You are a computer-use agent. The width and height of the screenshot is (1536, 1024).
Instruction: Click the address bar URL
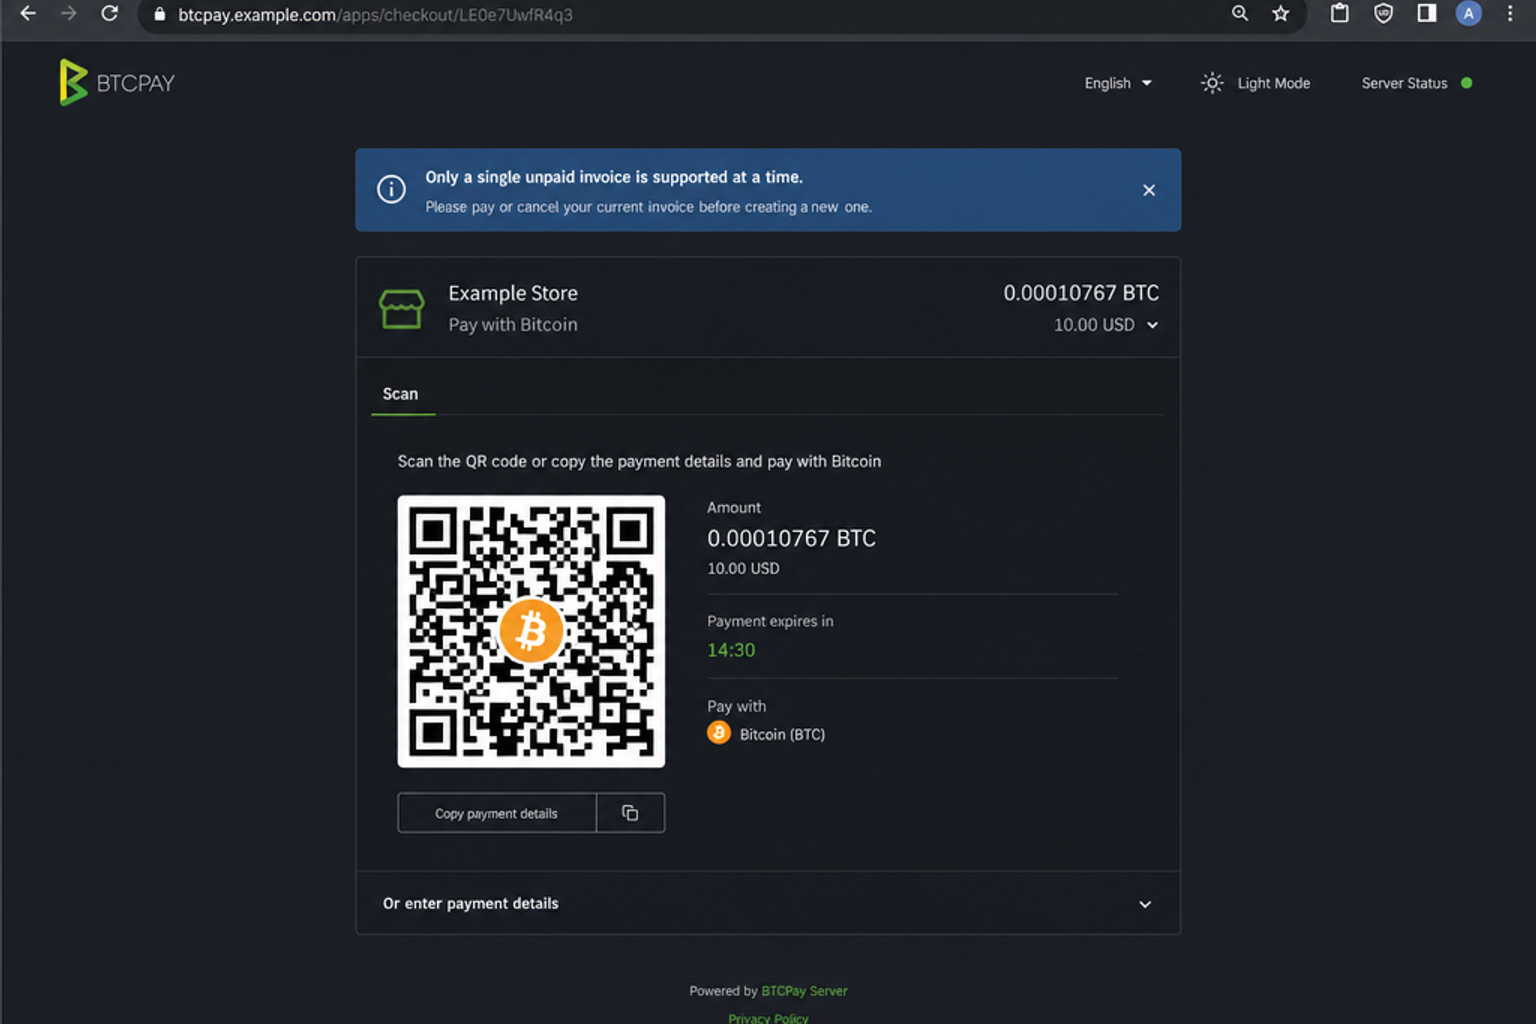point(375,15)
